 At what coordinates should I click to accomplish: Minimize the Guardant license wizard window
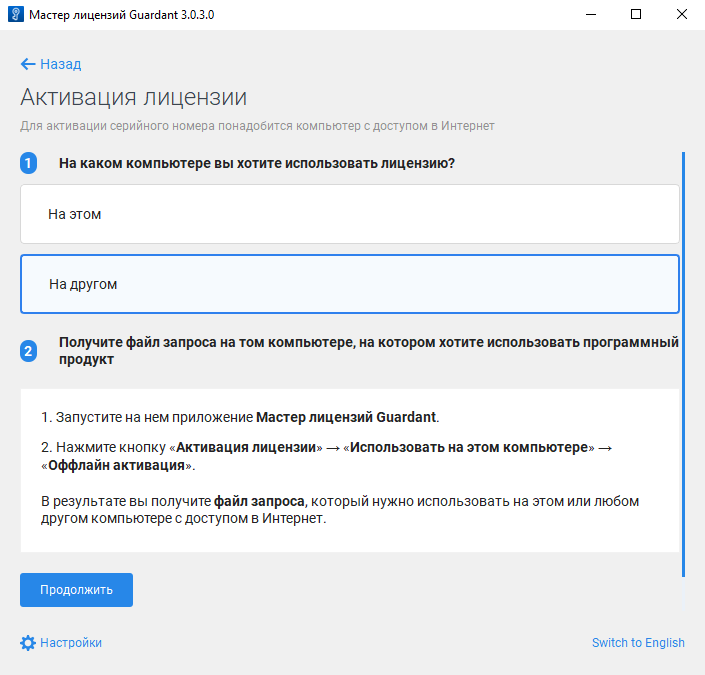click(x=590, y=15)
